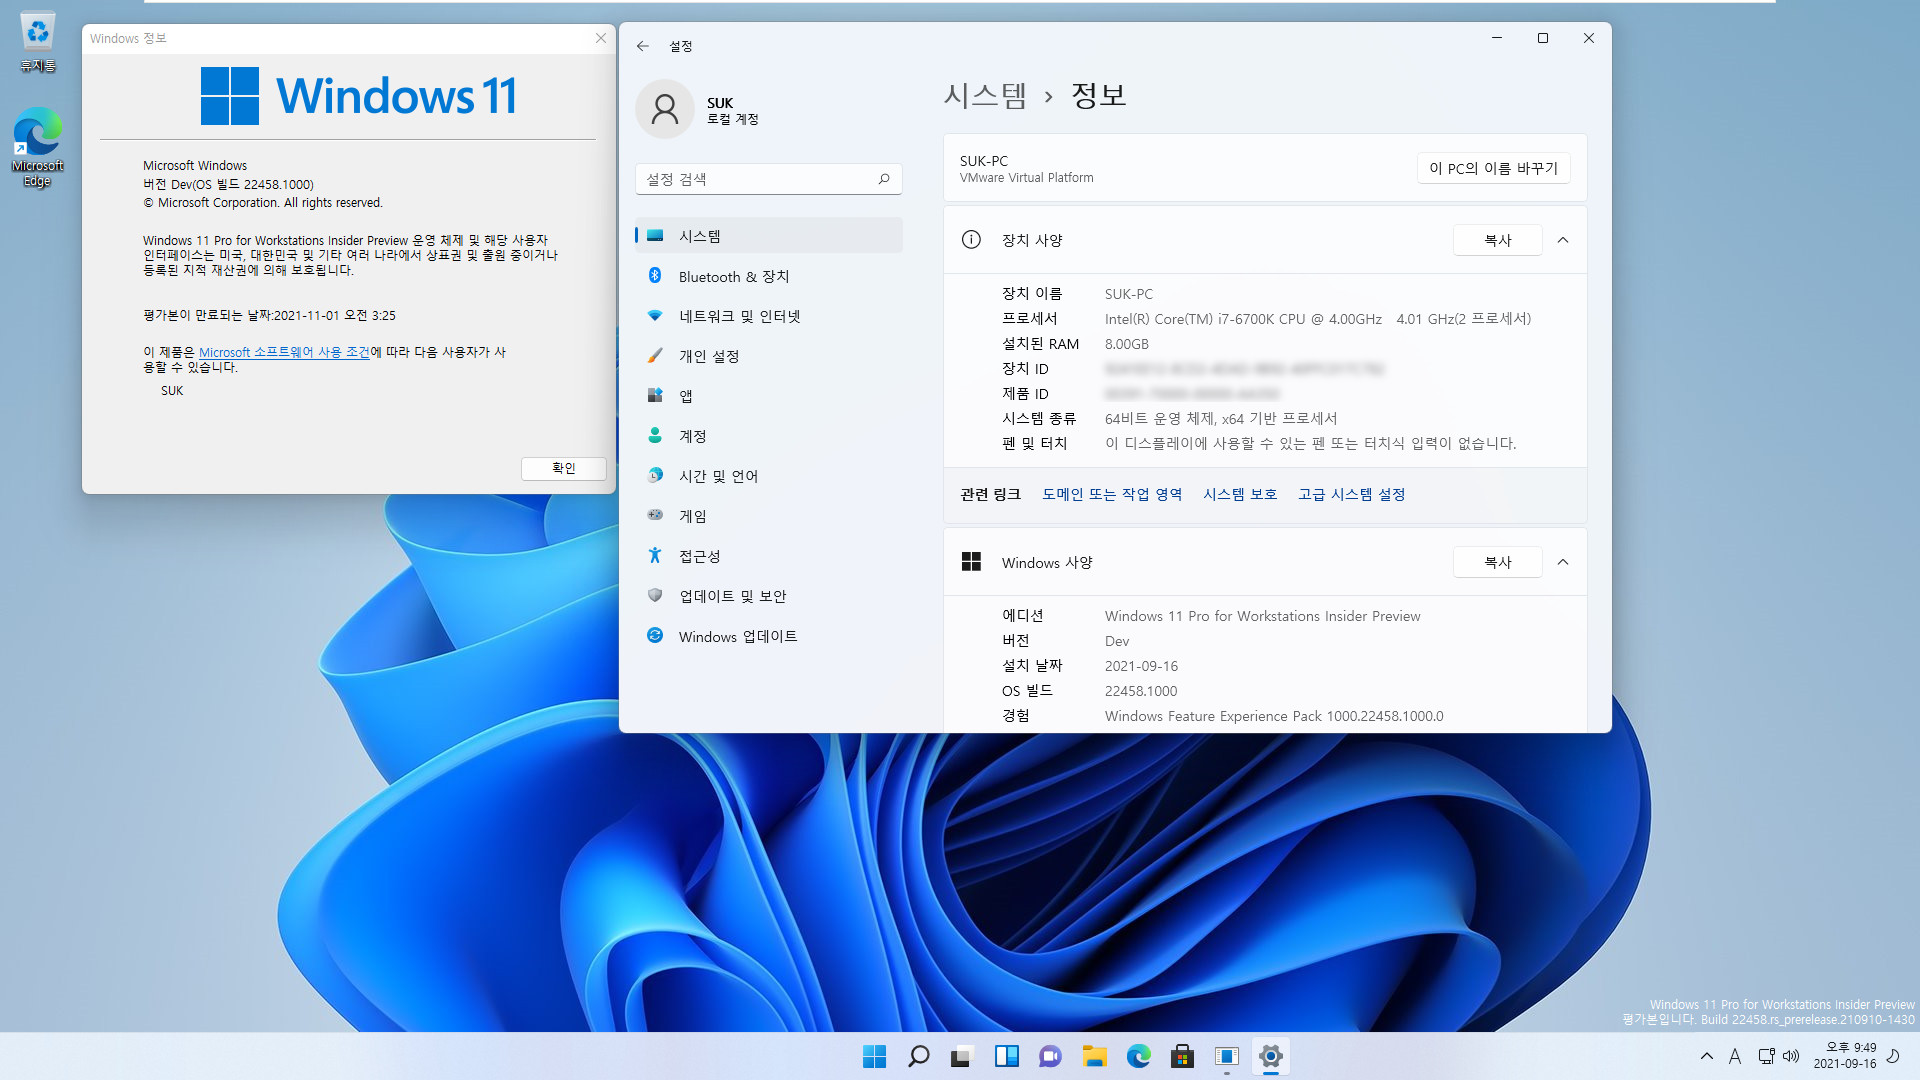The image size is (1920, 1080).
Task: Open Chat app on taskbar
Action: (1050, 1056)
